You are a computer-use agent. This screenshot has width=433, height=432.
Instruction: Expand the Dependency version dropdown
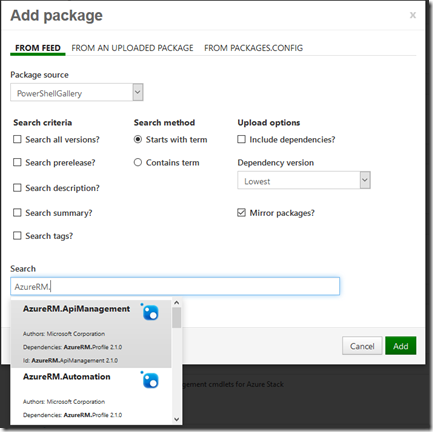point(304,180)
